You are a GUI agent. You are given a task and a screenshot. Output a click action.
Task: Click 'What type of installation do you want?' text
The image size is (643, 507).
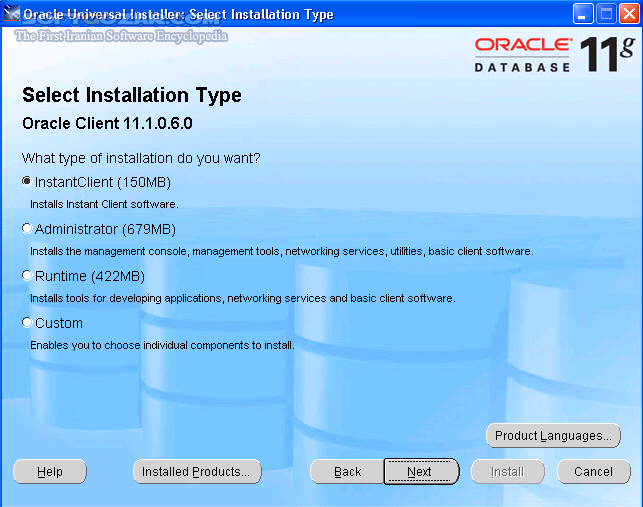click(141, 158)
